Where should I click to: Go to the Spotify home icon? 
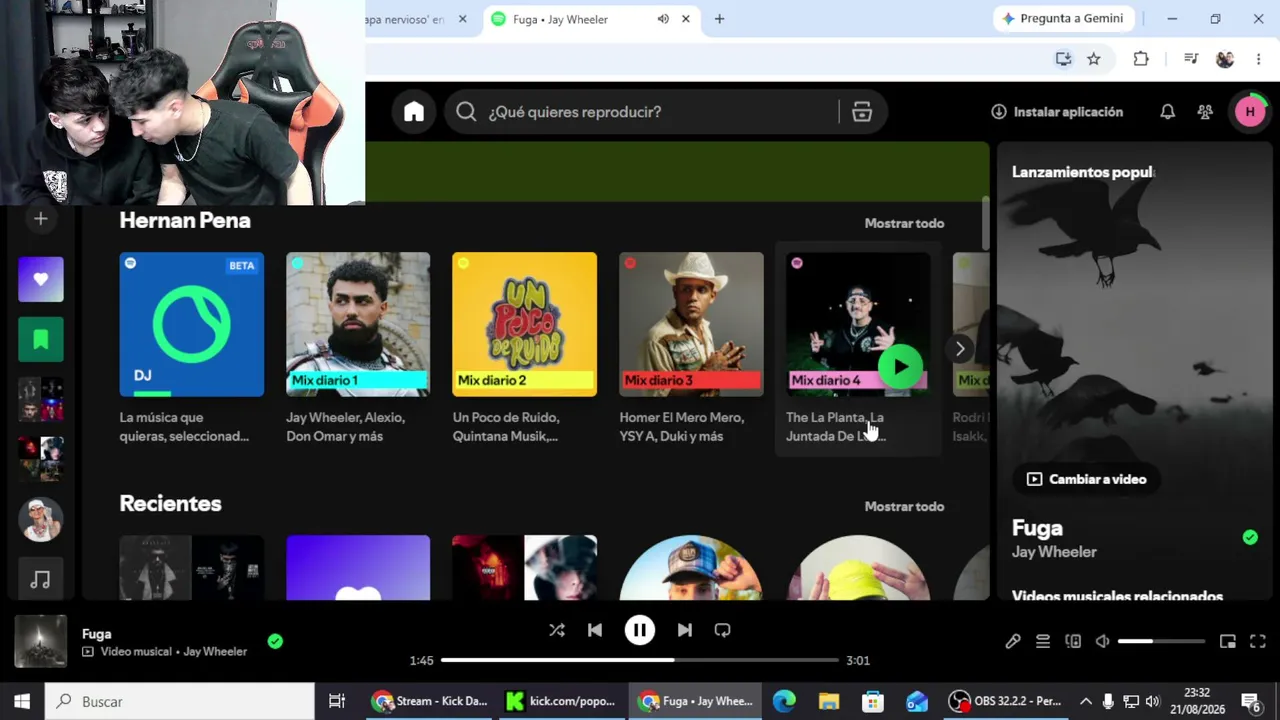414,112
